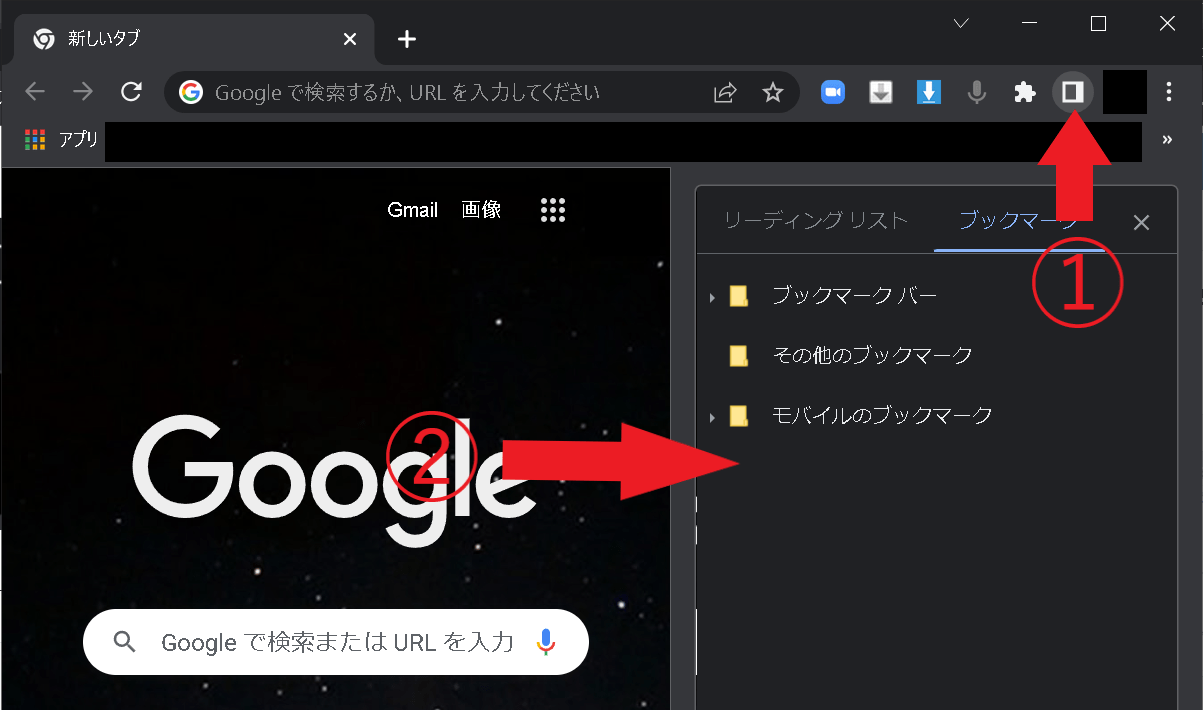This screenshot has height=710, width=1203.
Task: Show hidden bookmarks with » chevron
Action: (1167, 140)
